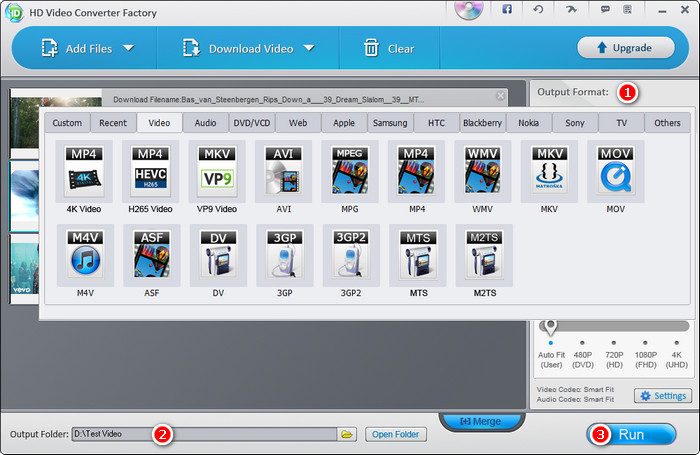700x455 pixels.
Task: Pick the M2TS format icon
Action: (x=484, y=255)
